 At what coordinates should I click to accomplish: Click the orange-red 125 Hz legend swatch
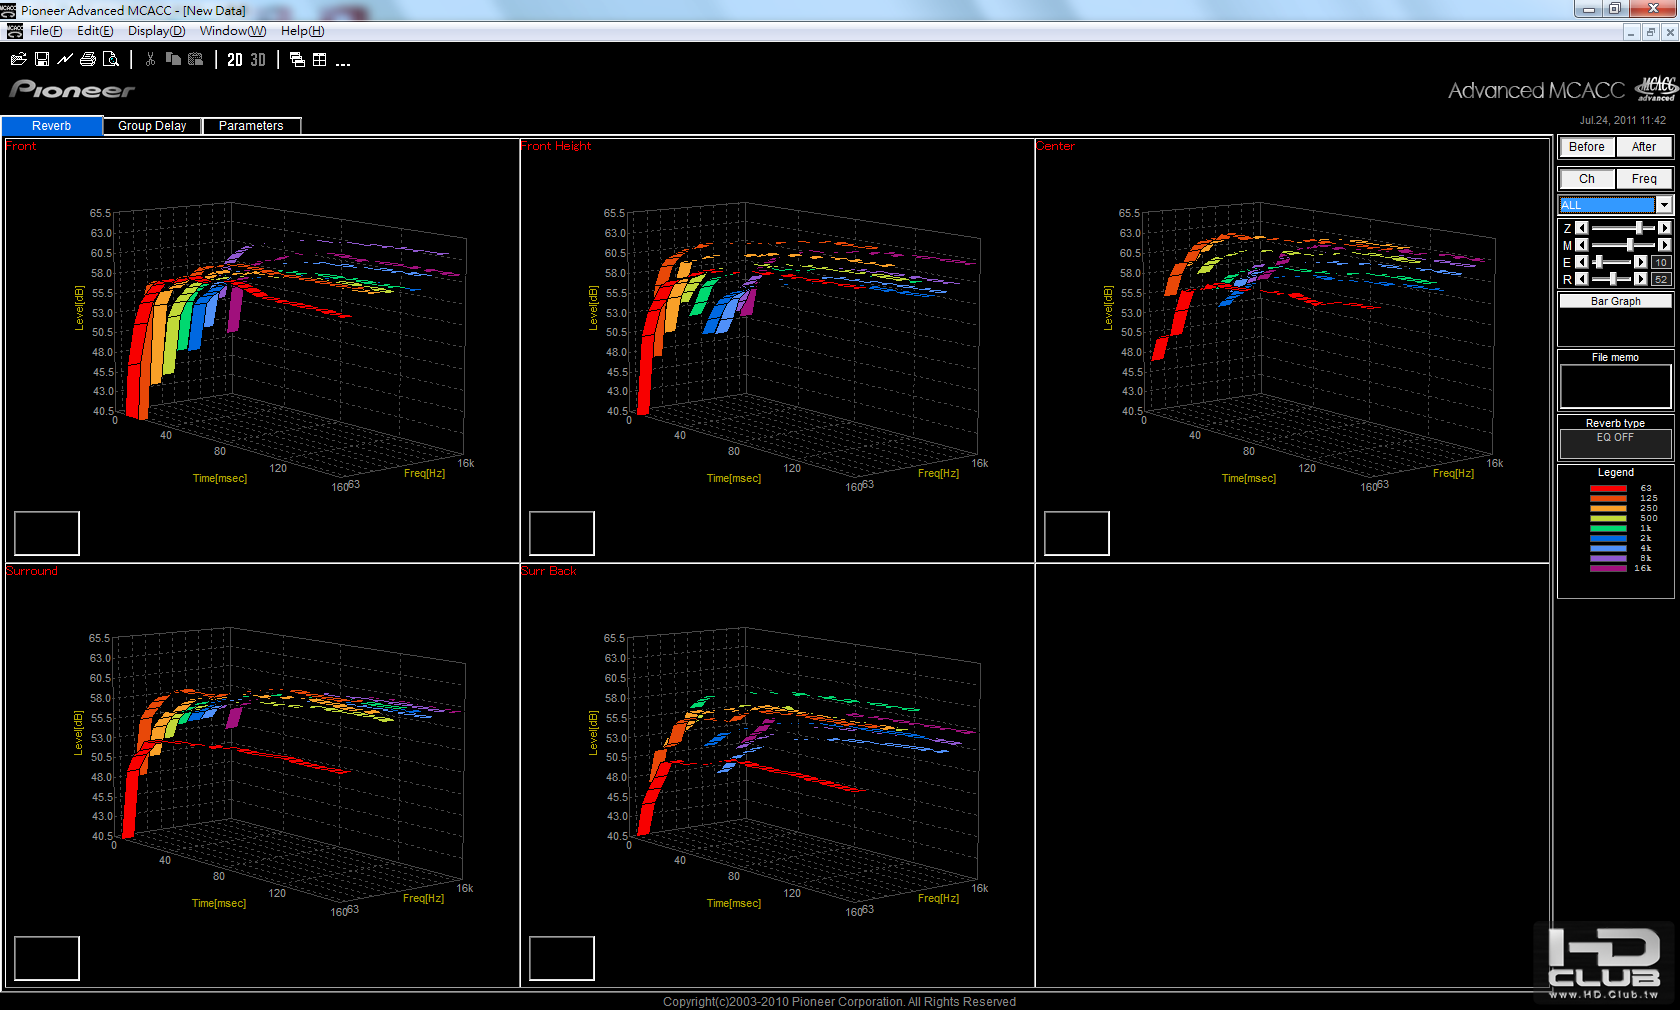point(1608,498)
